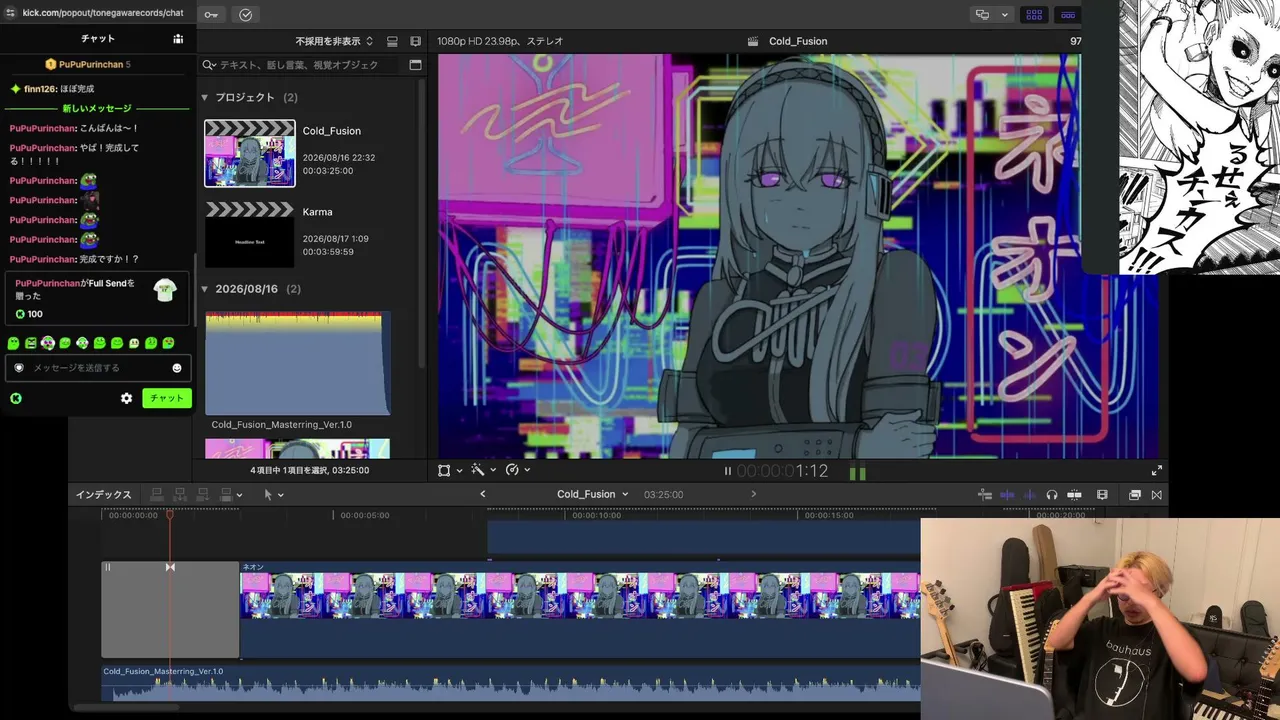The width and height of the screenshot is (1280, 720).
Task: Toggle audio skimming in the timeline
Action: 1029,495
